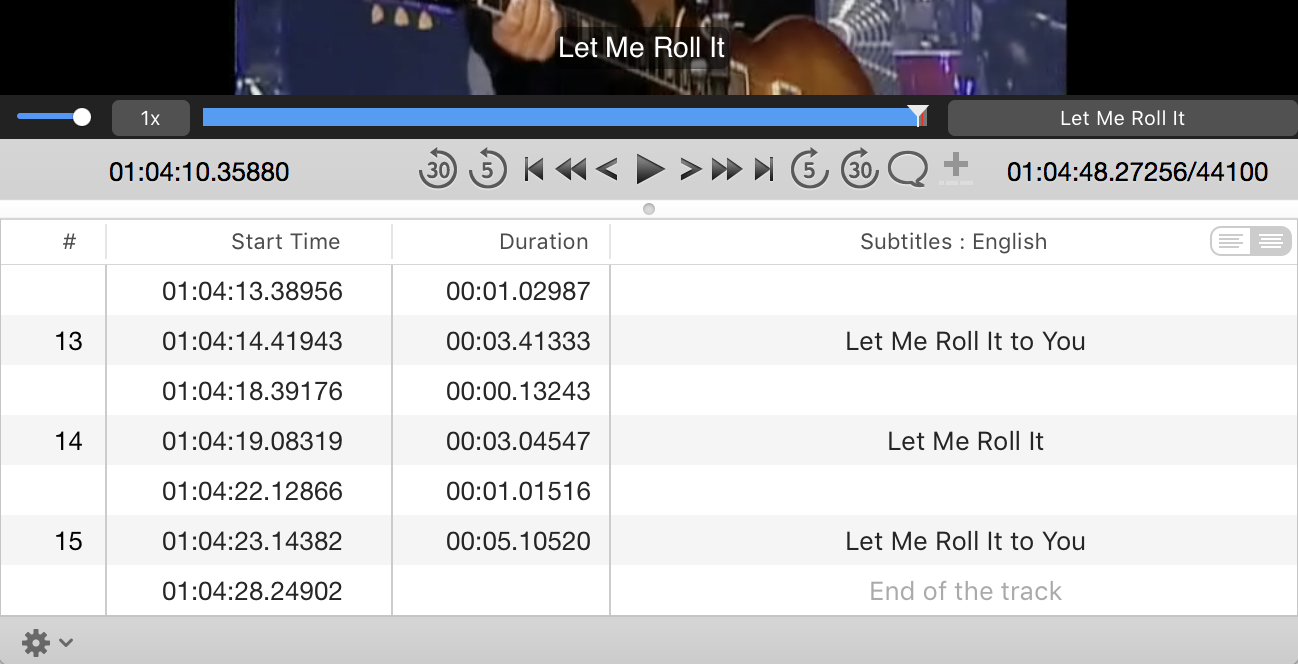Rewind with the double left arrows
Screen dimensions: 1298x664
tap(570, 170)
